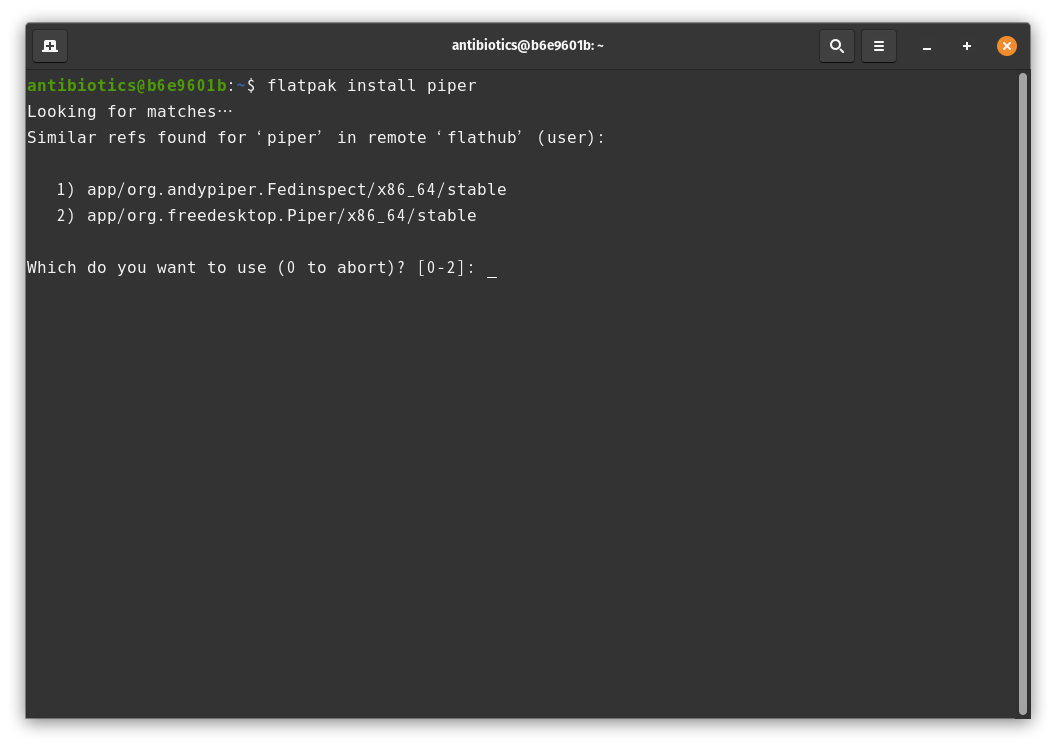Click the green antibiotics@b6e9601b prompt text
The image size is (1056, 747).
(x=126, y=86)
